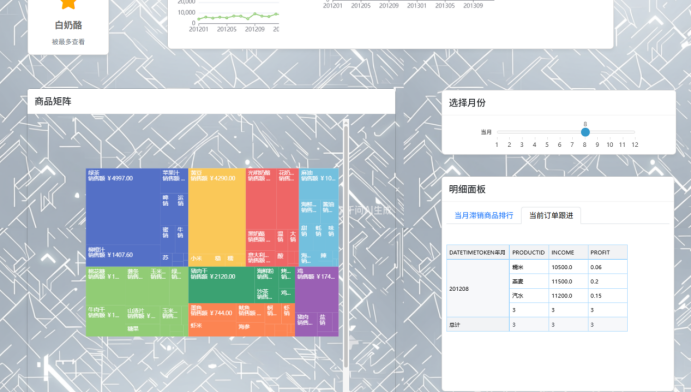Set month slider to tick 10
691x392 pixels.
(x=609, y=144)
